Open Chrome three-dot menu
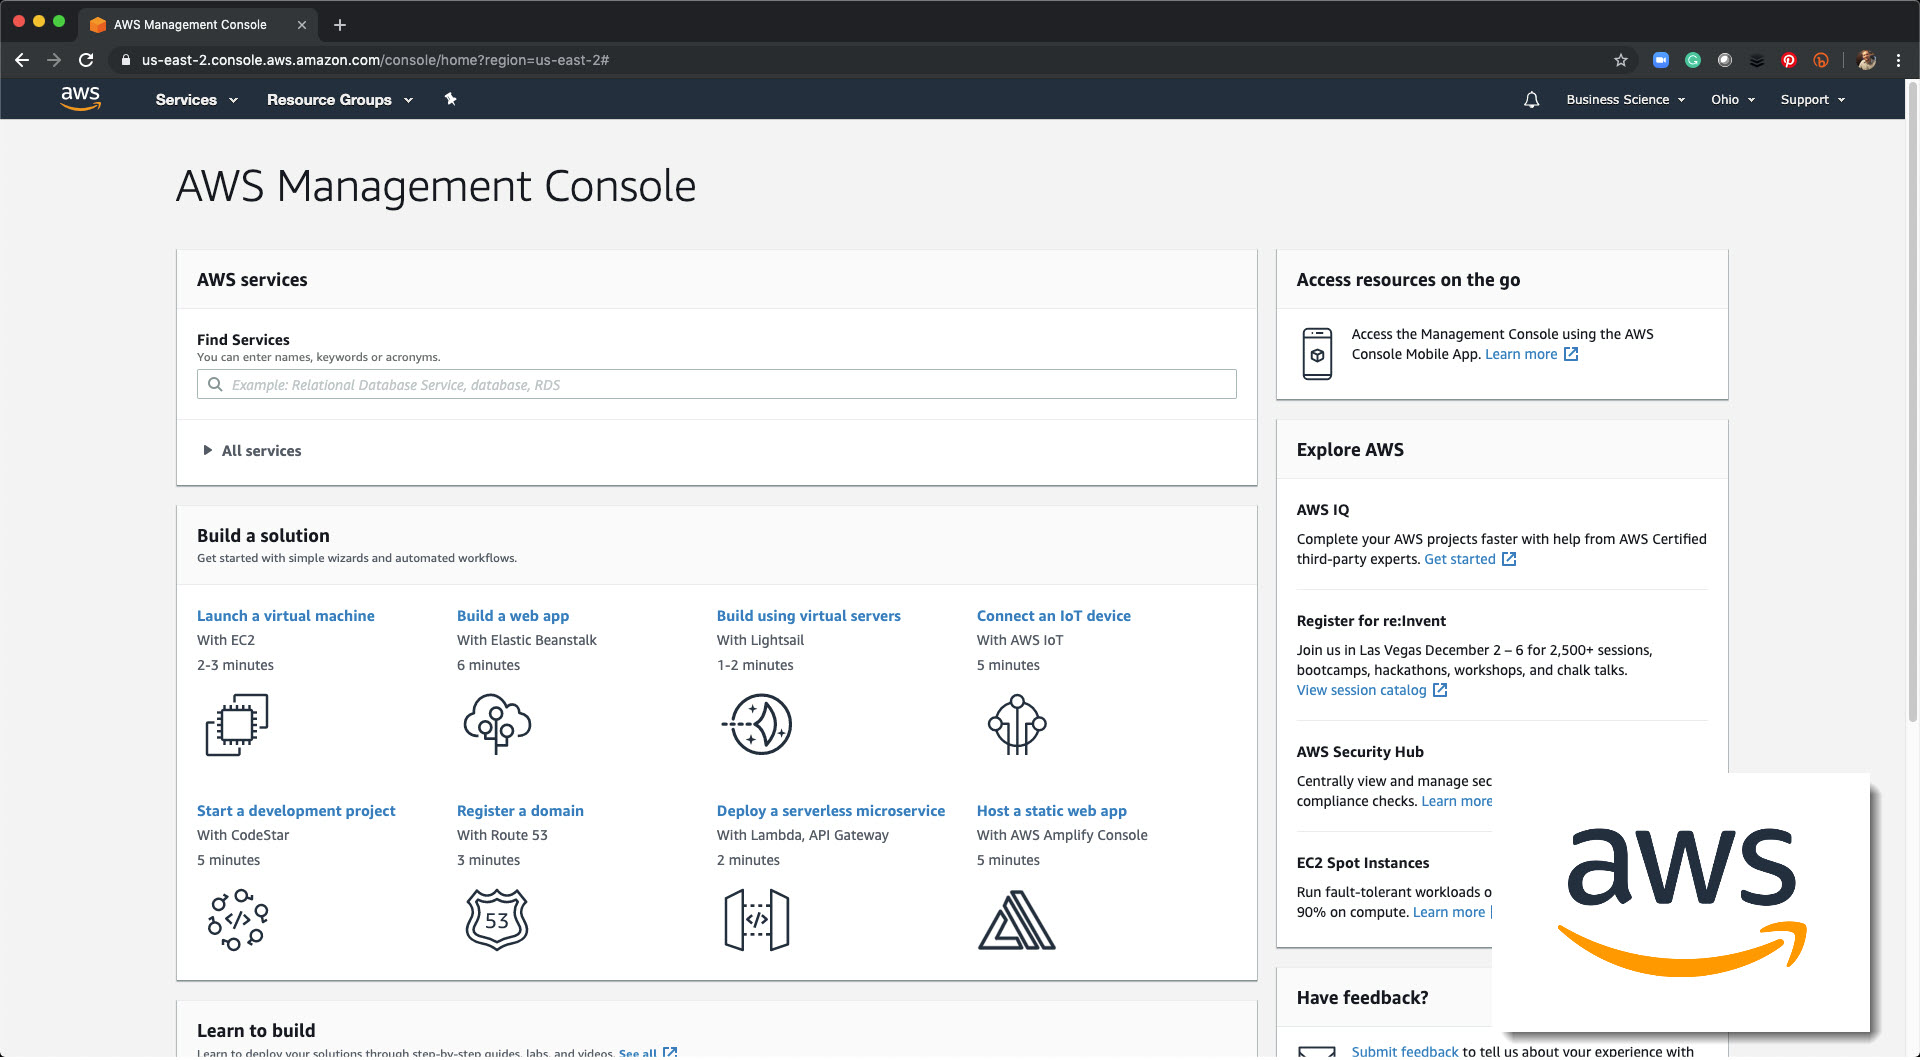The image size is (1920, 1060). [x=1898, y=60]
